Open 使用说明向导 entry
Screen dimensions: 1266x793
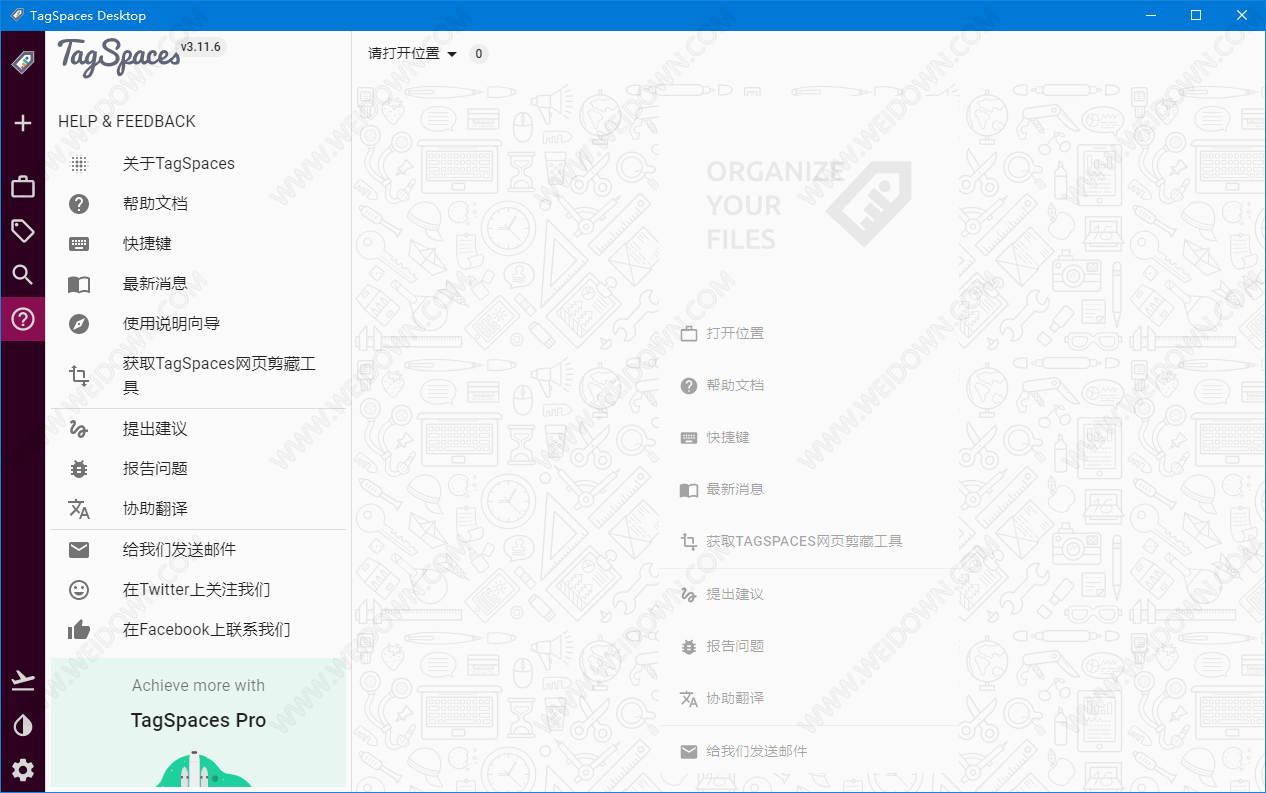pyautogui.click(x=199, y=324)
